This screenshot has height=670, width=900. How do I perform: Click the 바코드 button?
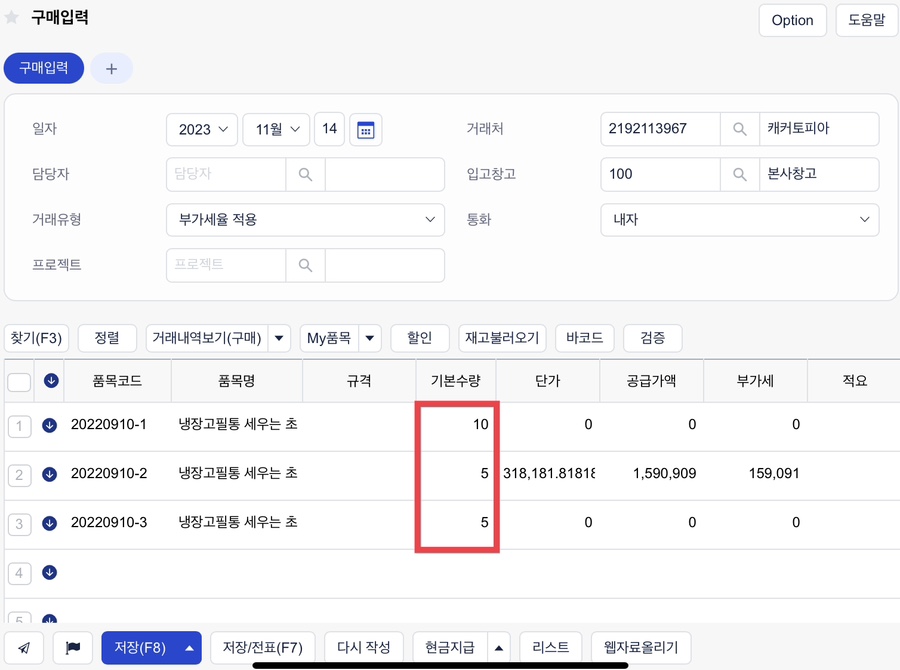(x=585, y=338)
